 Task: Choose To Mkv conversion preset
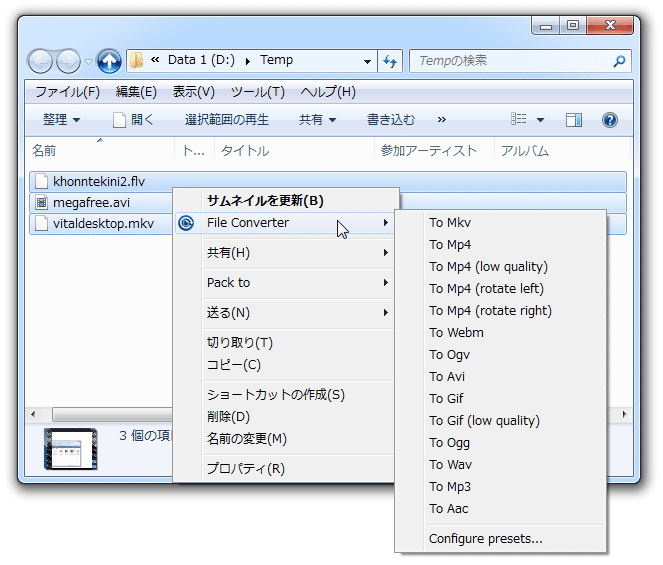click(500, 223)
